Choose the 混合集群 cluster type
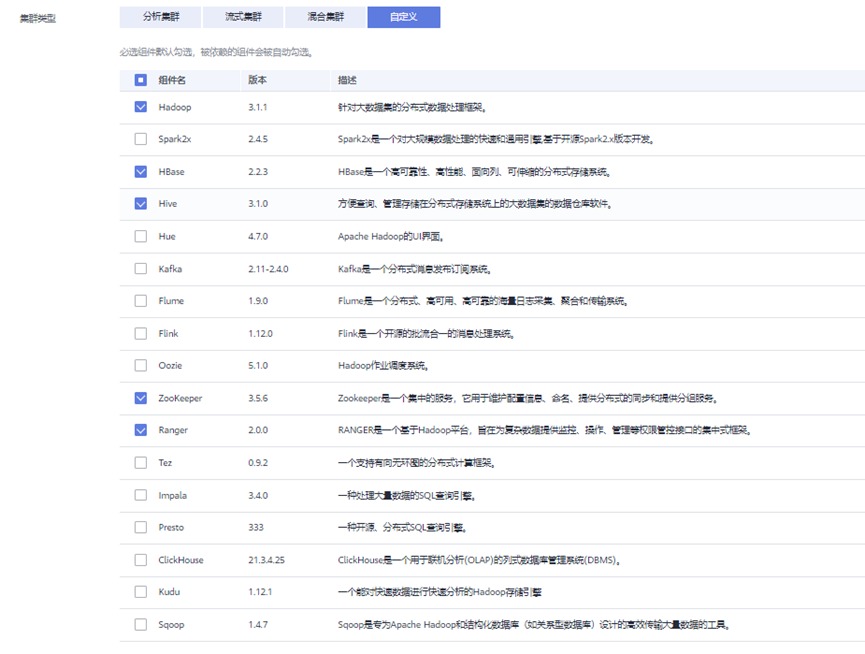Image resolution: width=865 pixels, height=654 pixels. coord(325,17)
